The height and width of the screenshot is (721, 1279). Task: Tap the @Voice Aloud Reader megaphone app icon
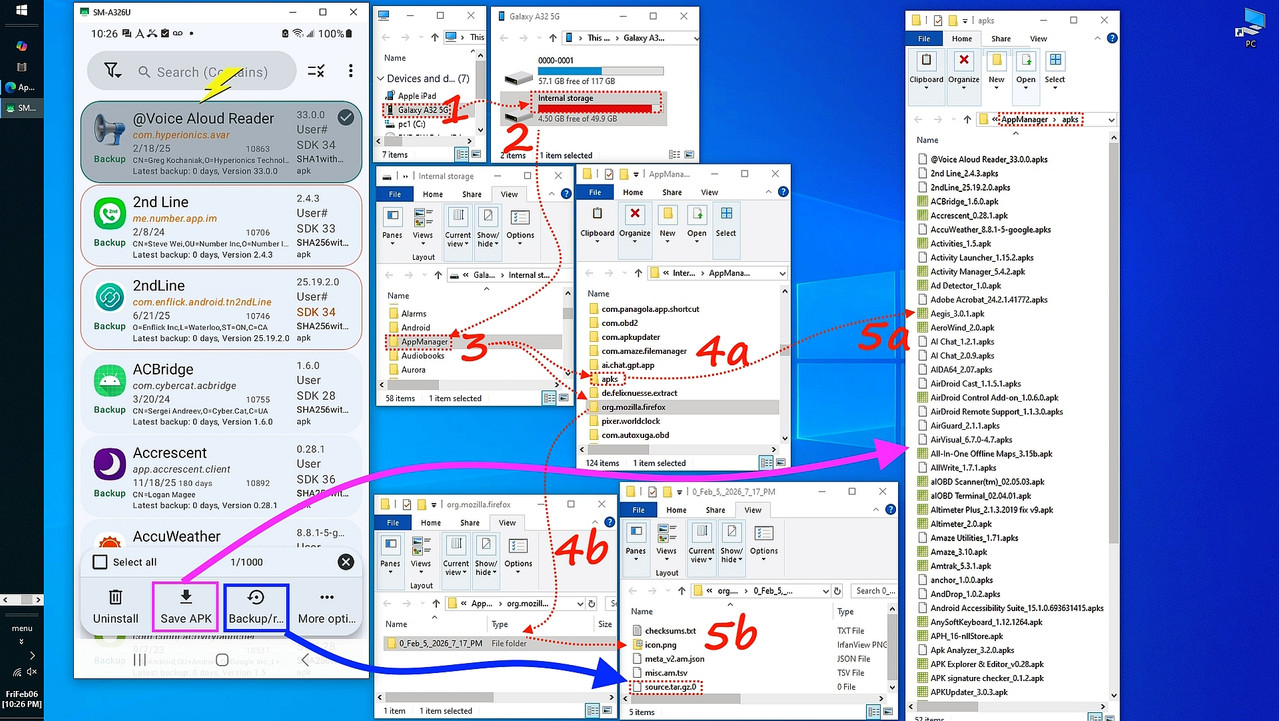[x=109, y=130]
